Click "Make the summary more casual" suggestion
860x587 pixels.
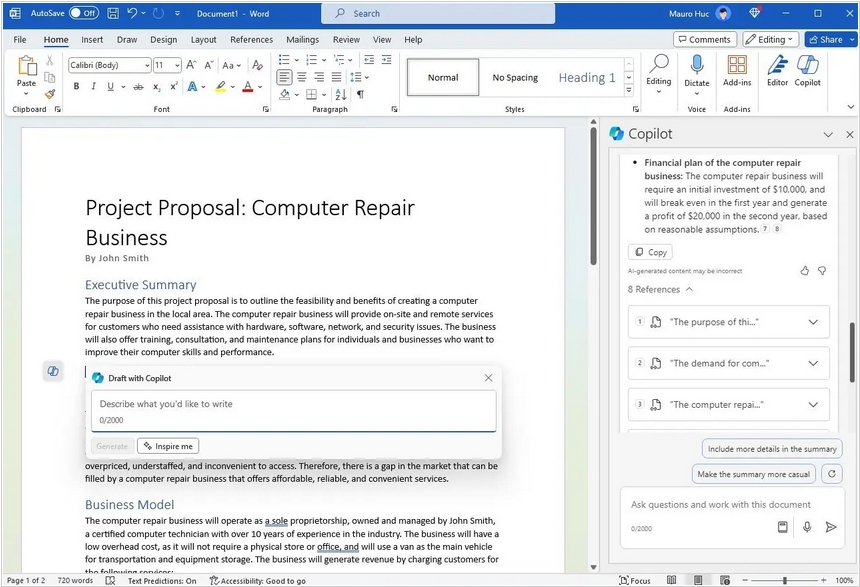click(x=754, y=474)
